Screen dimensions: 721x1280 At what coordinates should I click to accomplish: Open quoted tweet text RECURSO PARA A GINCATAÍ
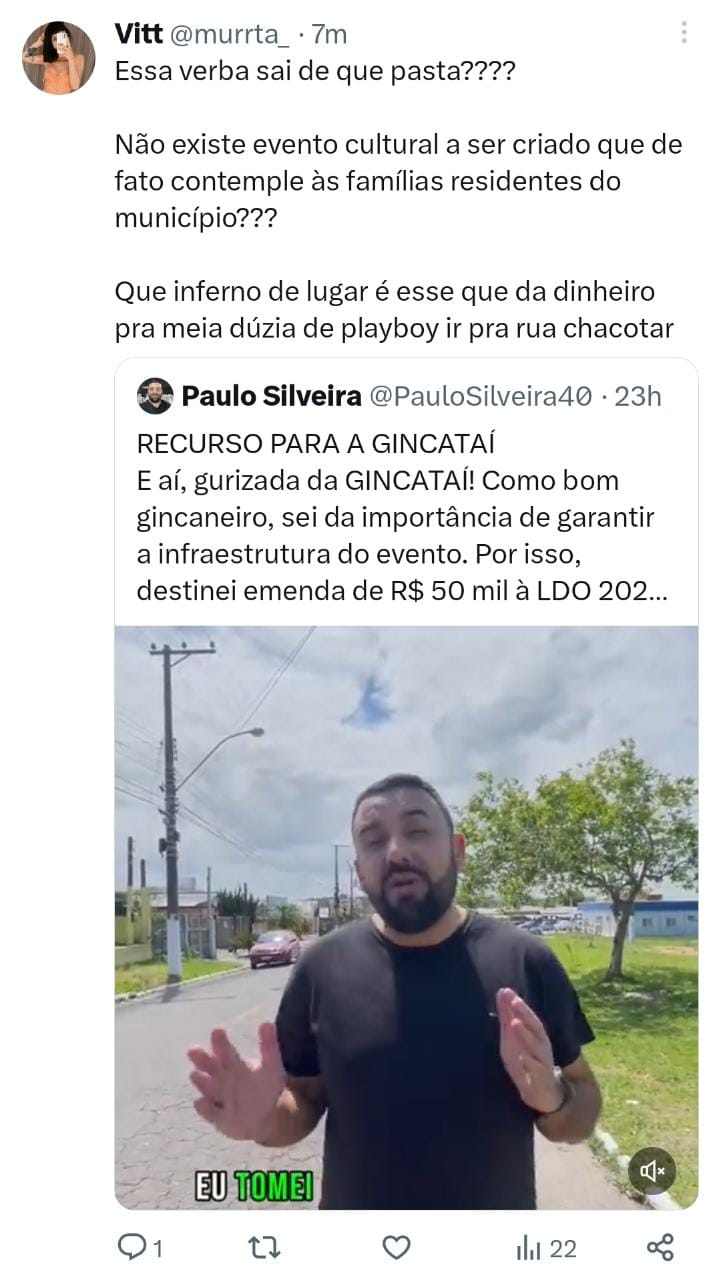[316, 443]
